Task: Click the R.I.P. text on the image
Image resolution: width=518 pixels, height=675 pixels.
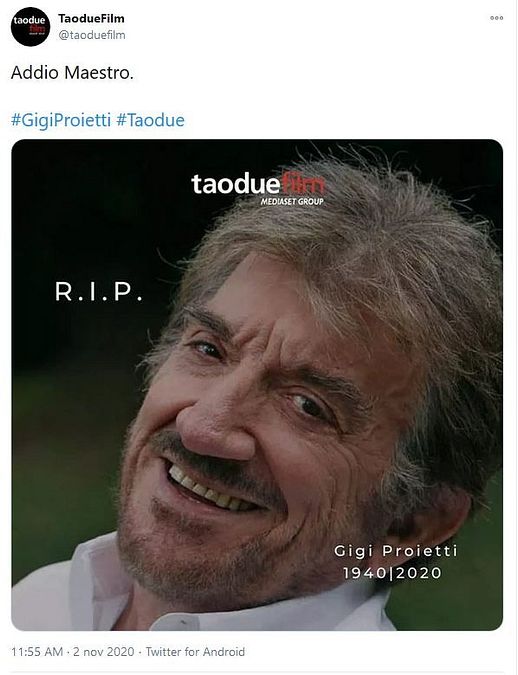Action: [99, 292]
